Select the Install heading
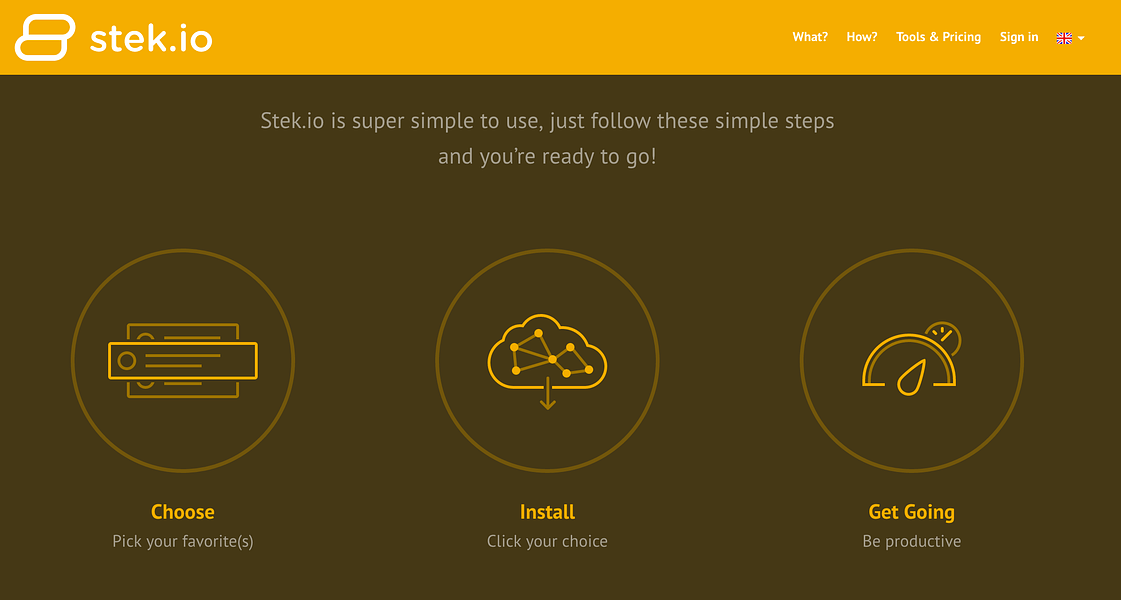 pos(548,512)
